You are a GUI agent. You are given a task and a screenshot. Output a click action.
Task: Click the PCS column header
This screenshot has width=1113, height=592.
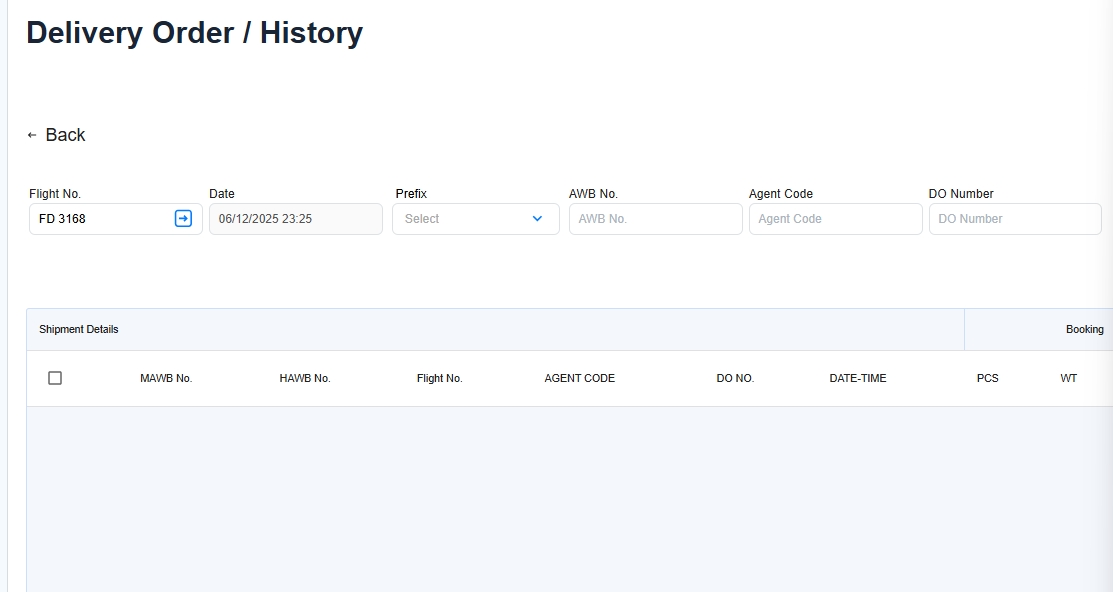(x=987, y=378)
